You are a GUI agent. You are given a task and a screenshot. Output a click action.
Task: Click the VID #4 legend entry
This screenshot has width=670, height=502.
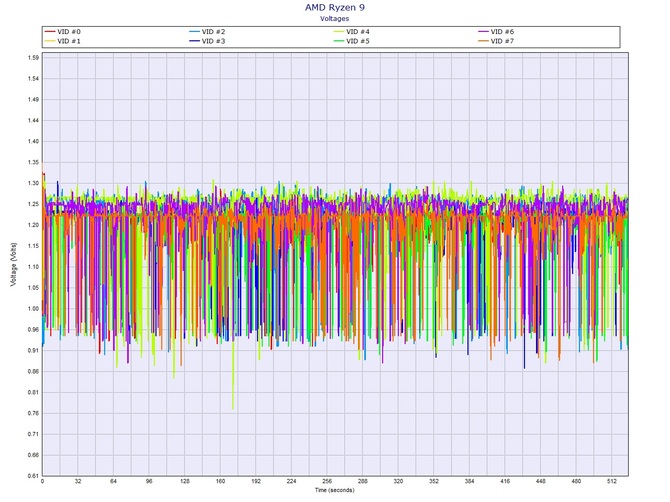(352, 32)
